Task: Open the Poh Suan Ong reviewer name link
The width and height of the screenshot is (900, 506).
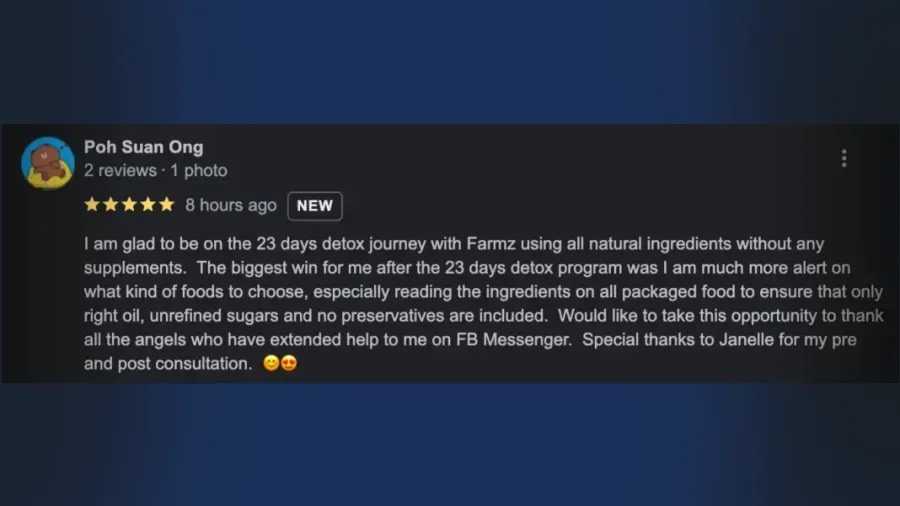Action: coord(143,147)
